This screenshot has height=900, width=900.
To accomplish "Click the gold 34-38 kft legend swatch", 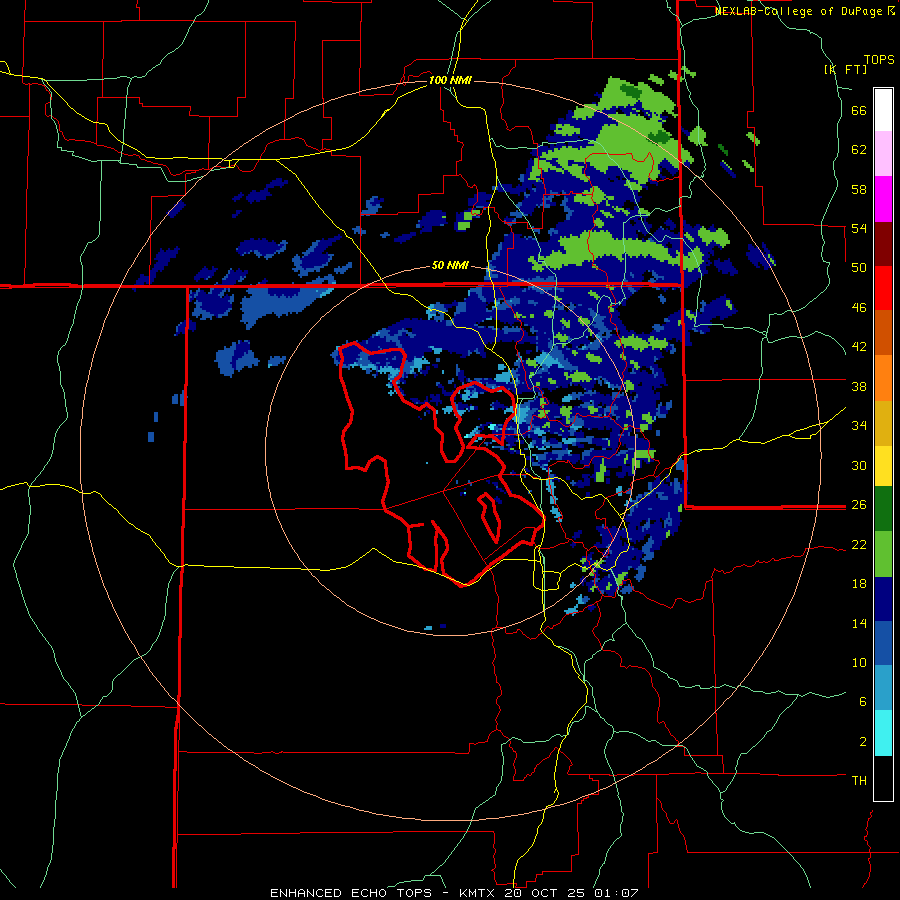I will [x=883, y=423].
